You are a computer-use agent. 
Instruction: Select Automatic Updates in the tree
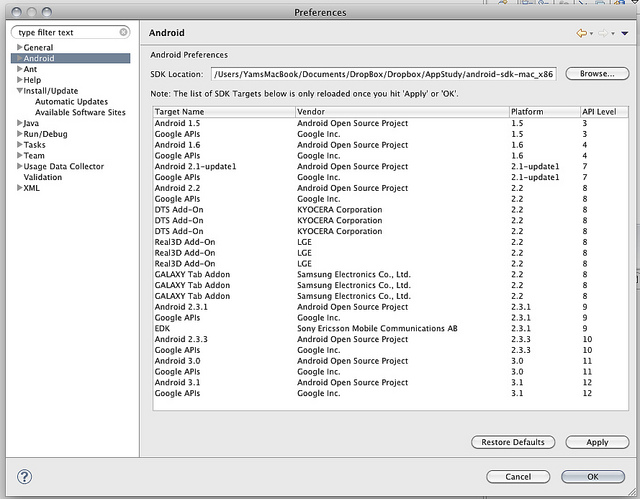click(71, 102)
